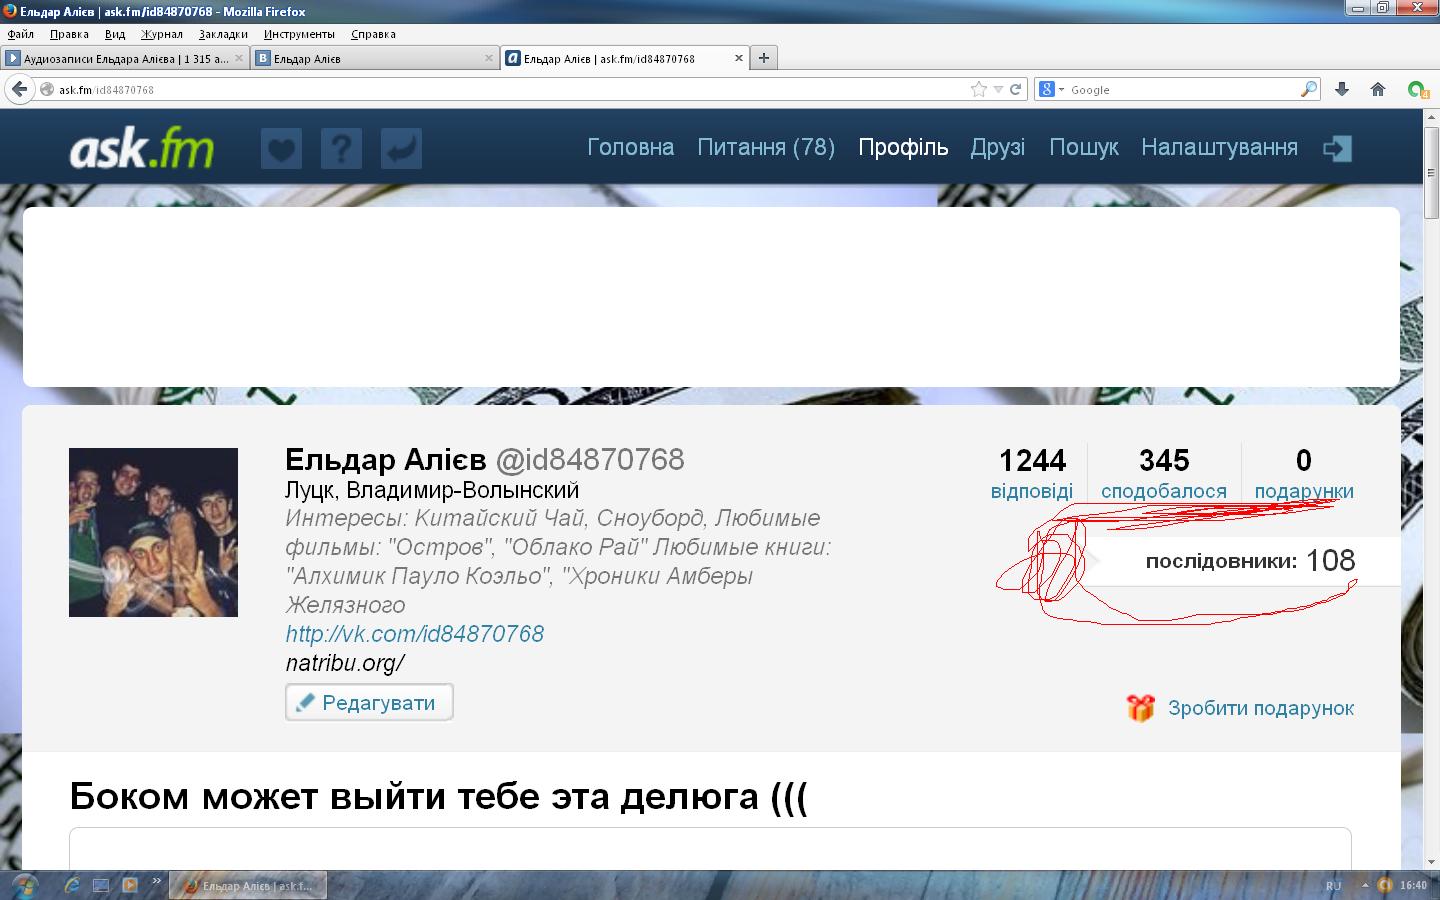The image size is (1440, 900).
Task: Click scrollbar down arrow
Action: click(x=1431, y=861)
